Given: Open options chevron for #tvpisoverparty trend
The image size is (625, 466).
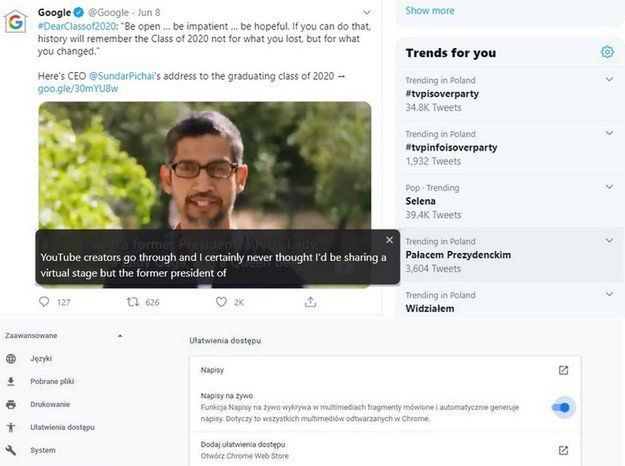Looking at the screenshot, I should click(x=610, y=80).
